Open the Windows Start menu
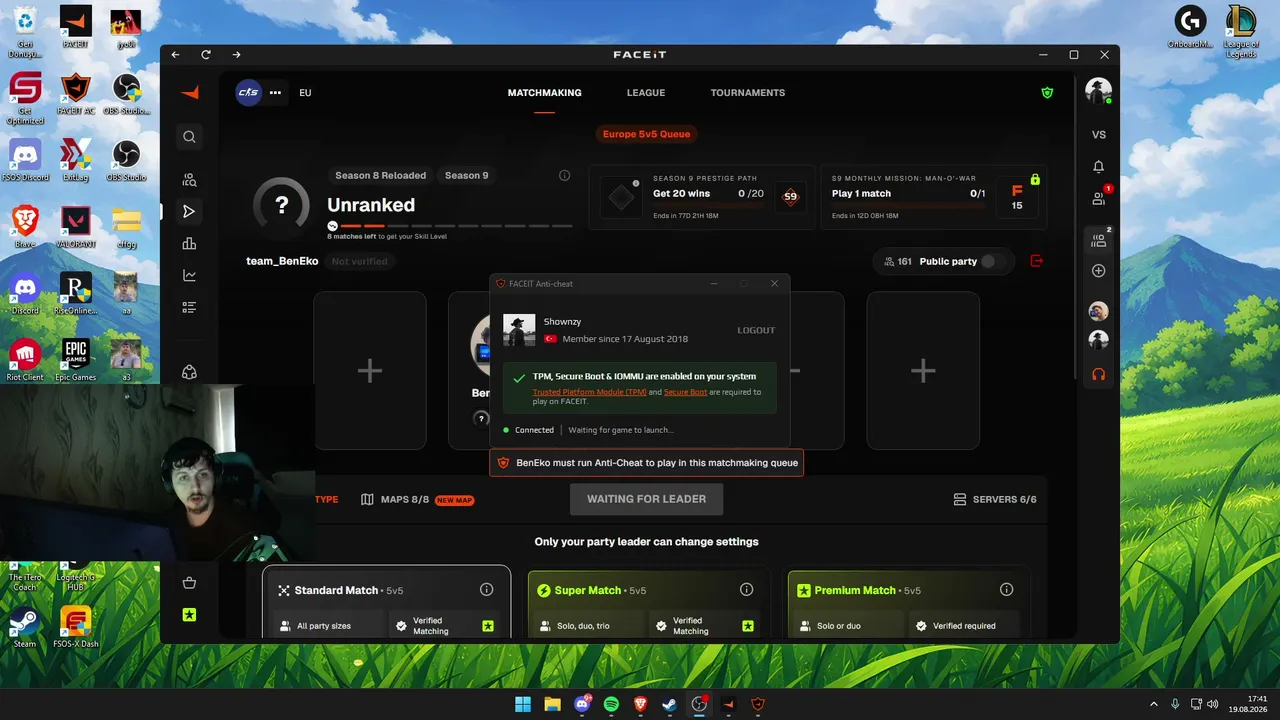 coord(523,704)
